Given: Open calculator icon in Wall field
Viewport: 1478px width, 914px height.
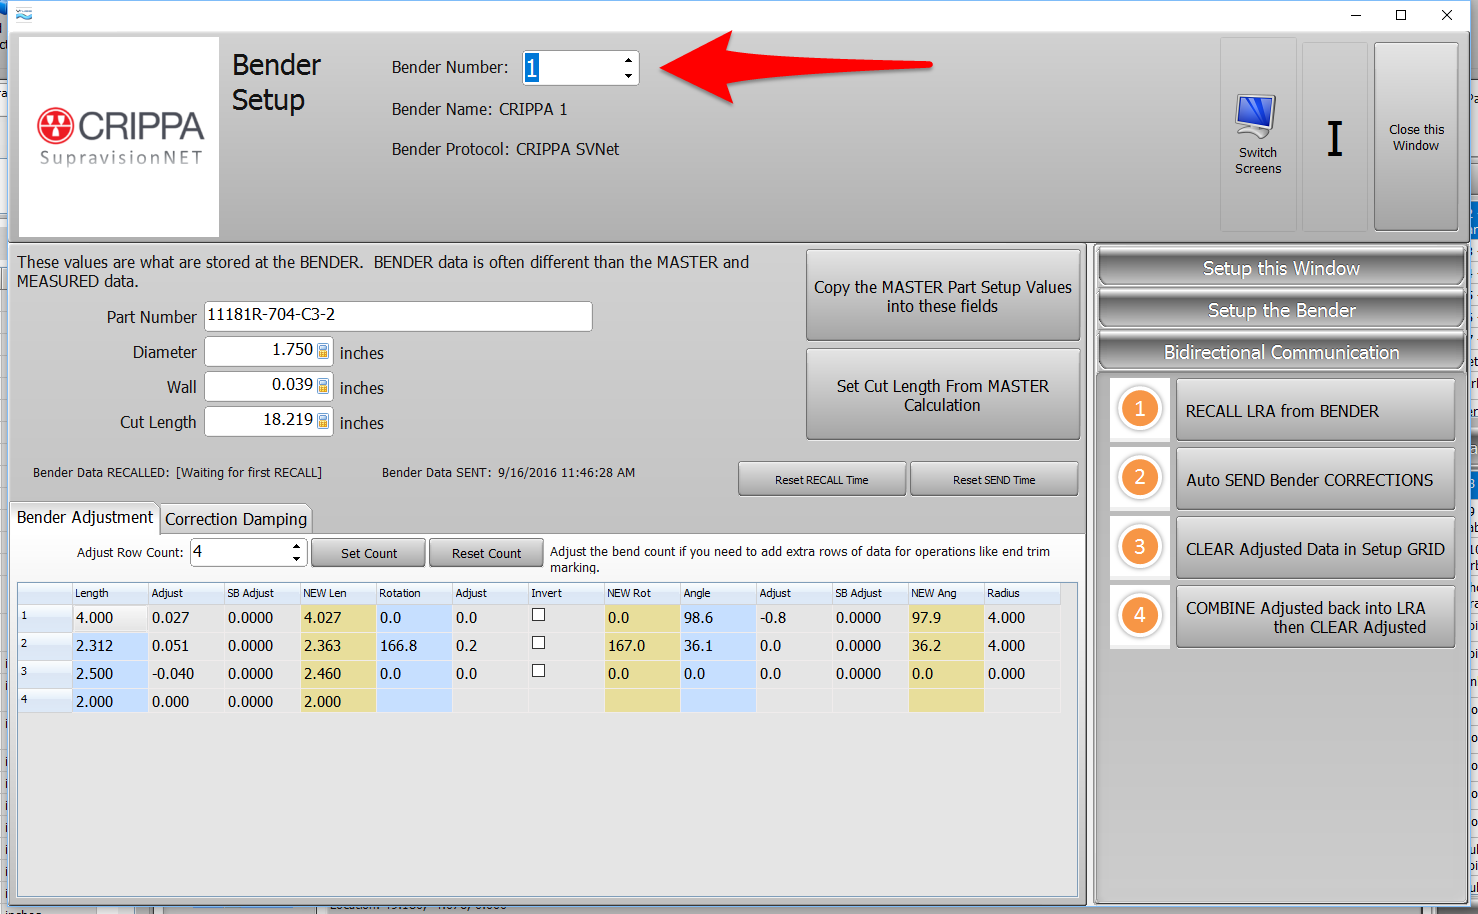Looking at the screenshot, I should click(323, 386).
